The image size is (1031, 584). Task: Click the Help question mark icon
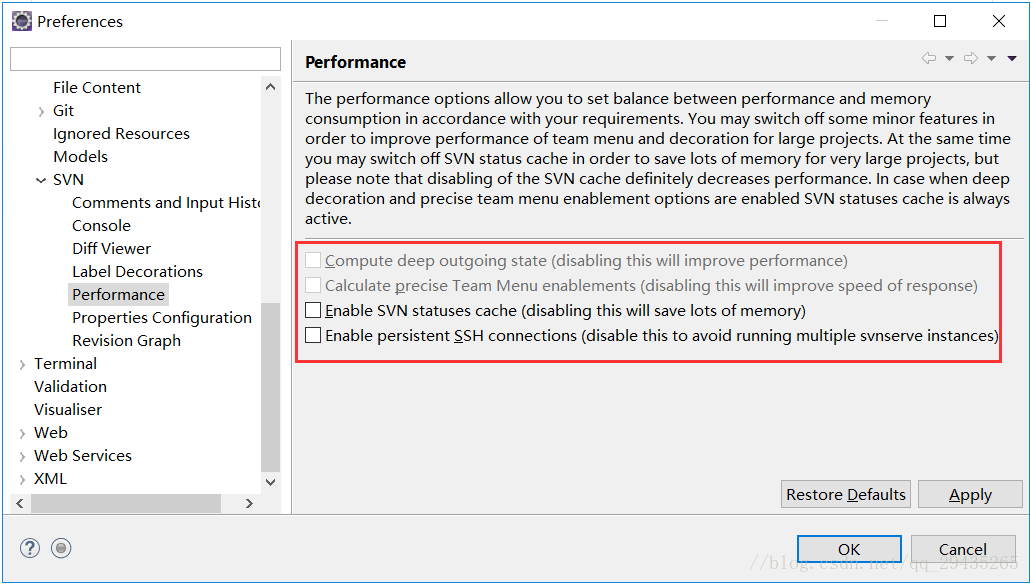[30, 548]
